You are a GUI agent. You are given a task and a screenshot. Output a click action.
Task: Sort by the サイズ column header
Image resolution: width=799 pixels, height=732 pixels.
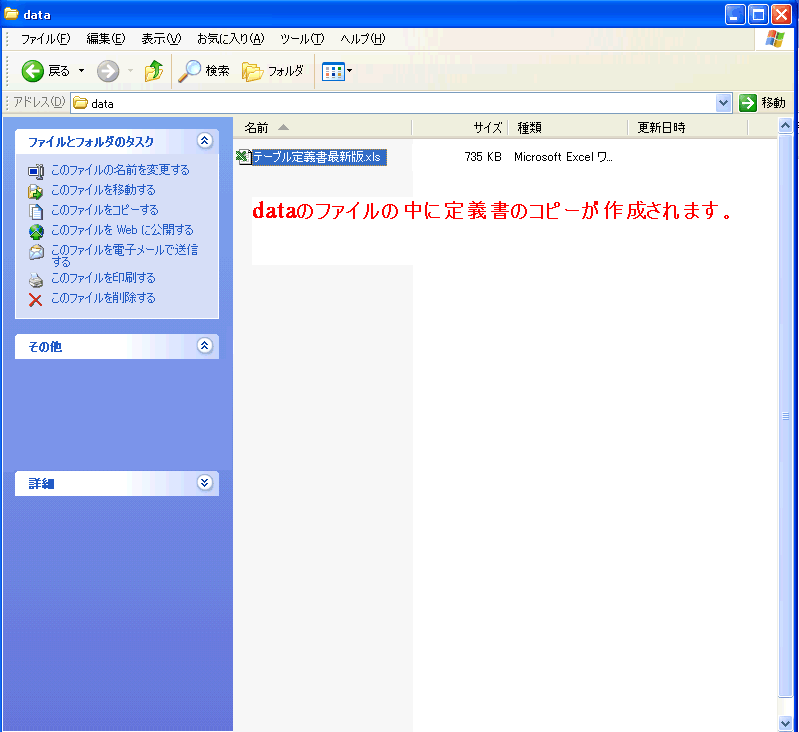pyautogui.click(x=486, y=128)
